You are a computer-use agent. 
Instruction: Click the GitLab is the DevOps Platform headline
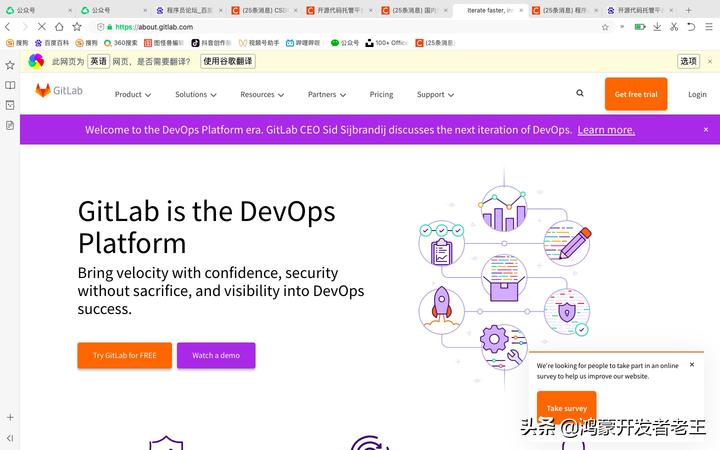click(x=207, y=227)
